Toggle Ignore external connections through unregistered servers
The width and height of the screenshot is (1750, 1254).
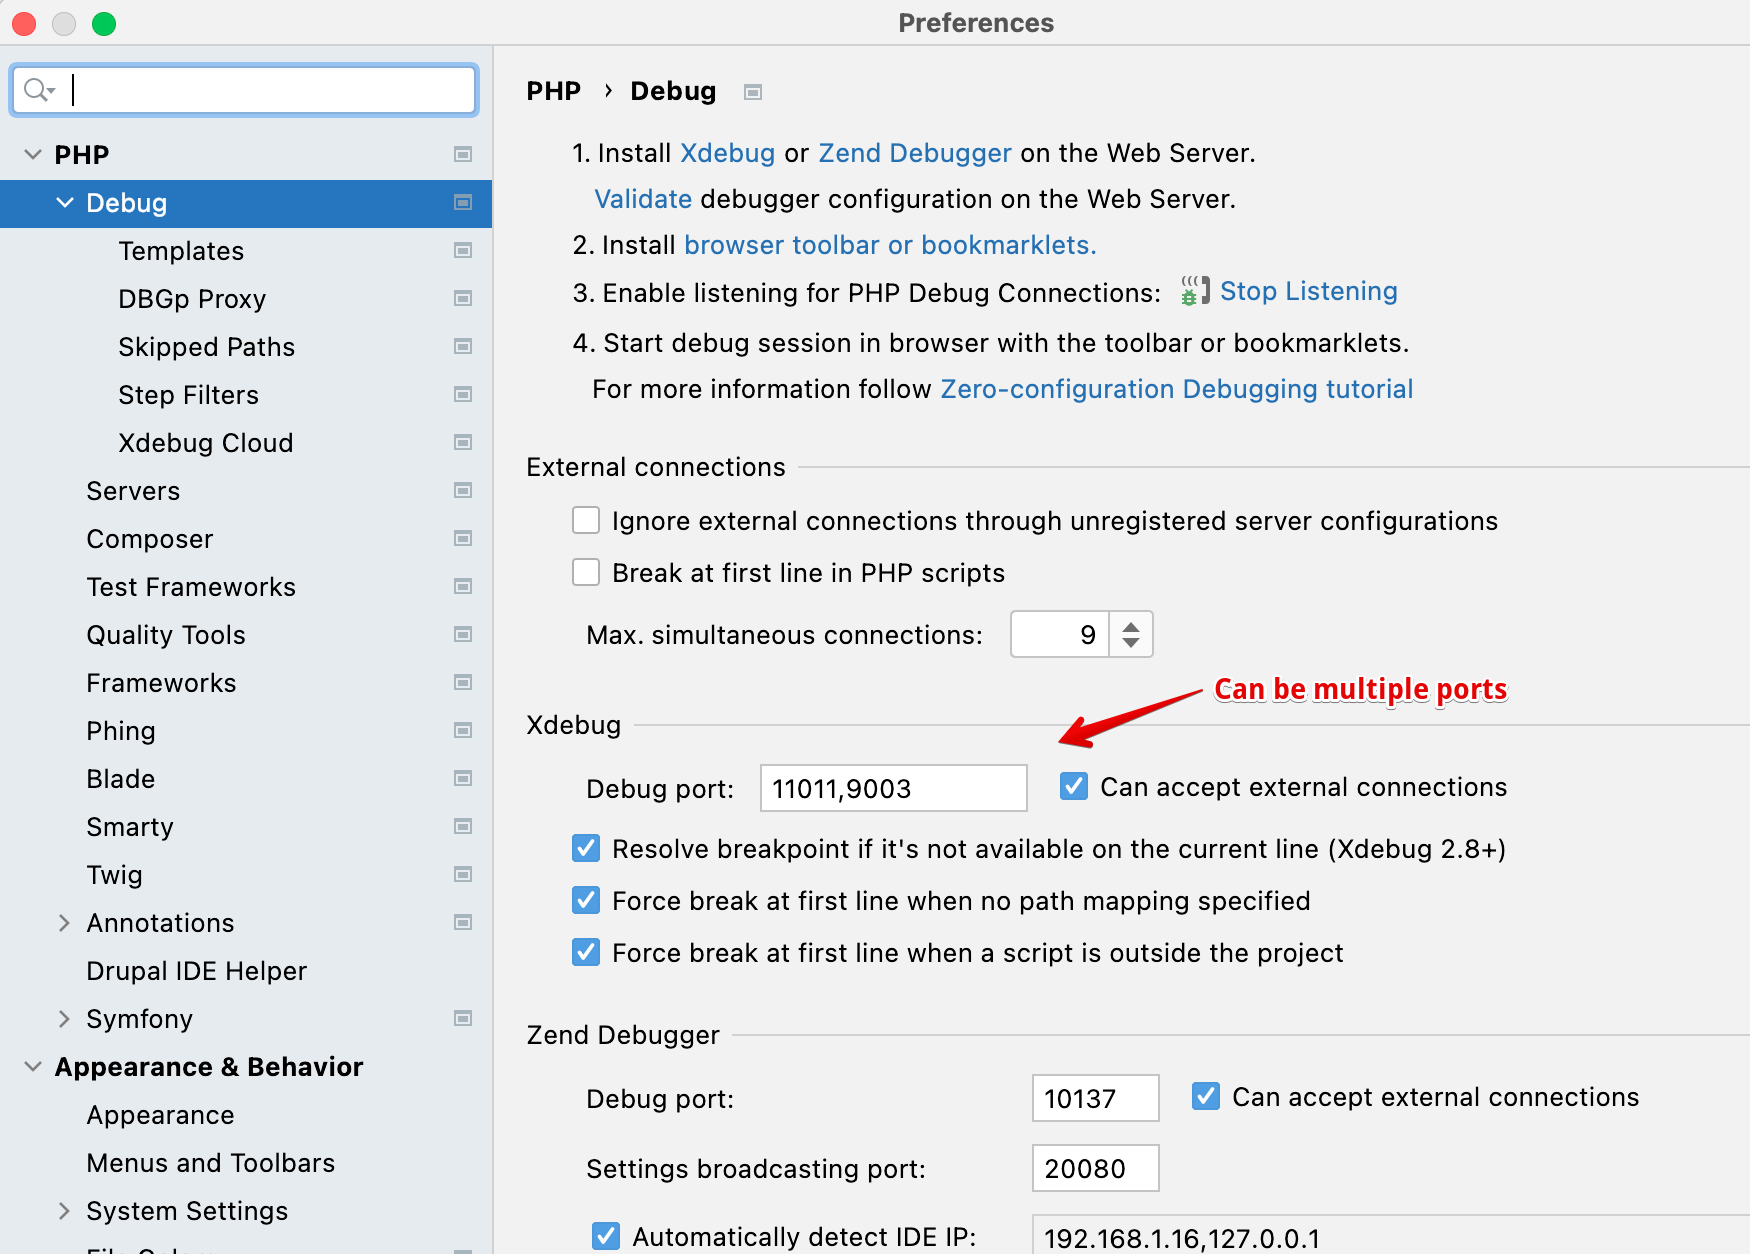(x=586, y=520)
